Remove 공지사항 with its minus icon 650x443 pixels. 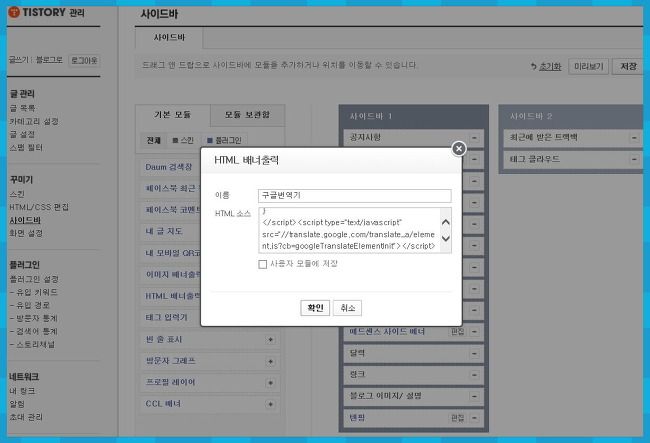pos(474,138)
